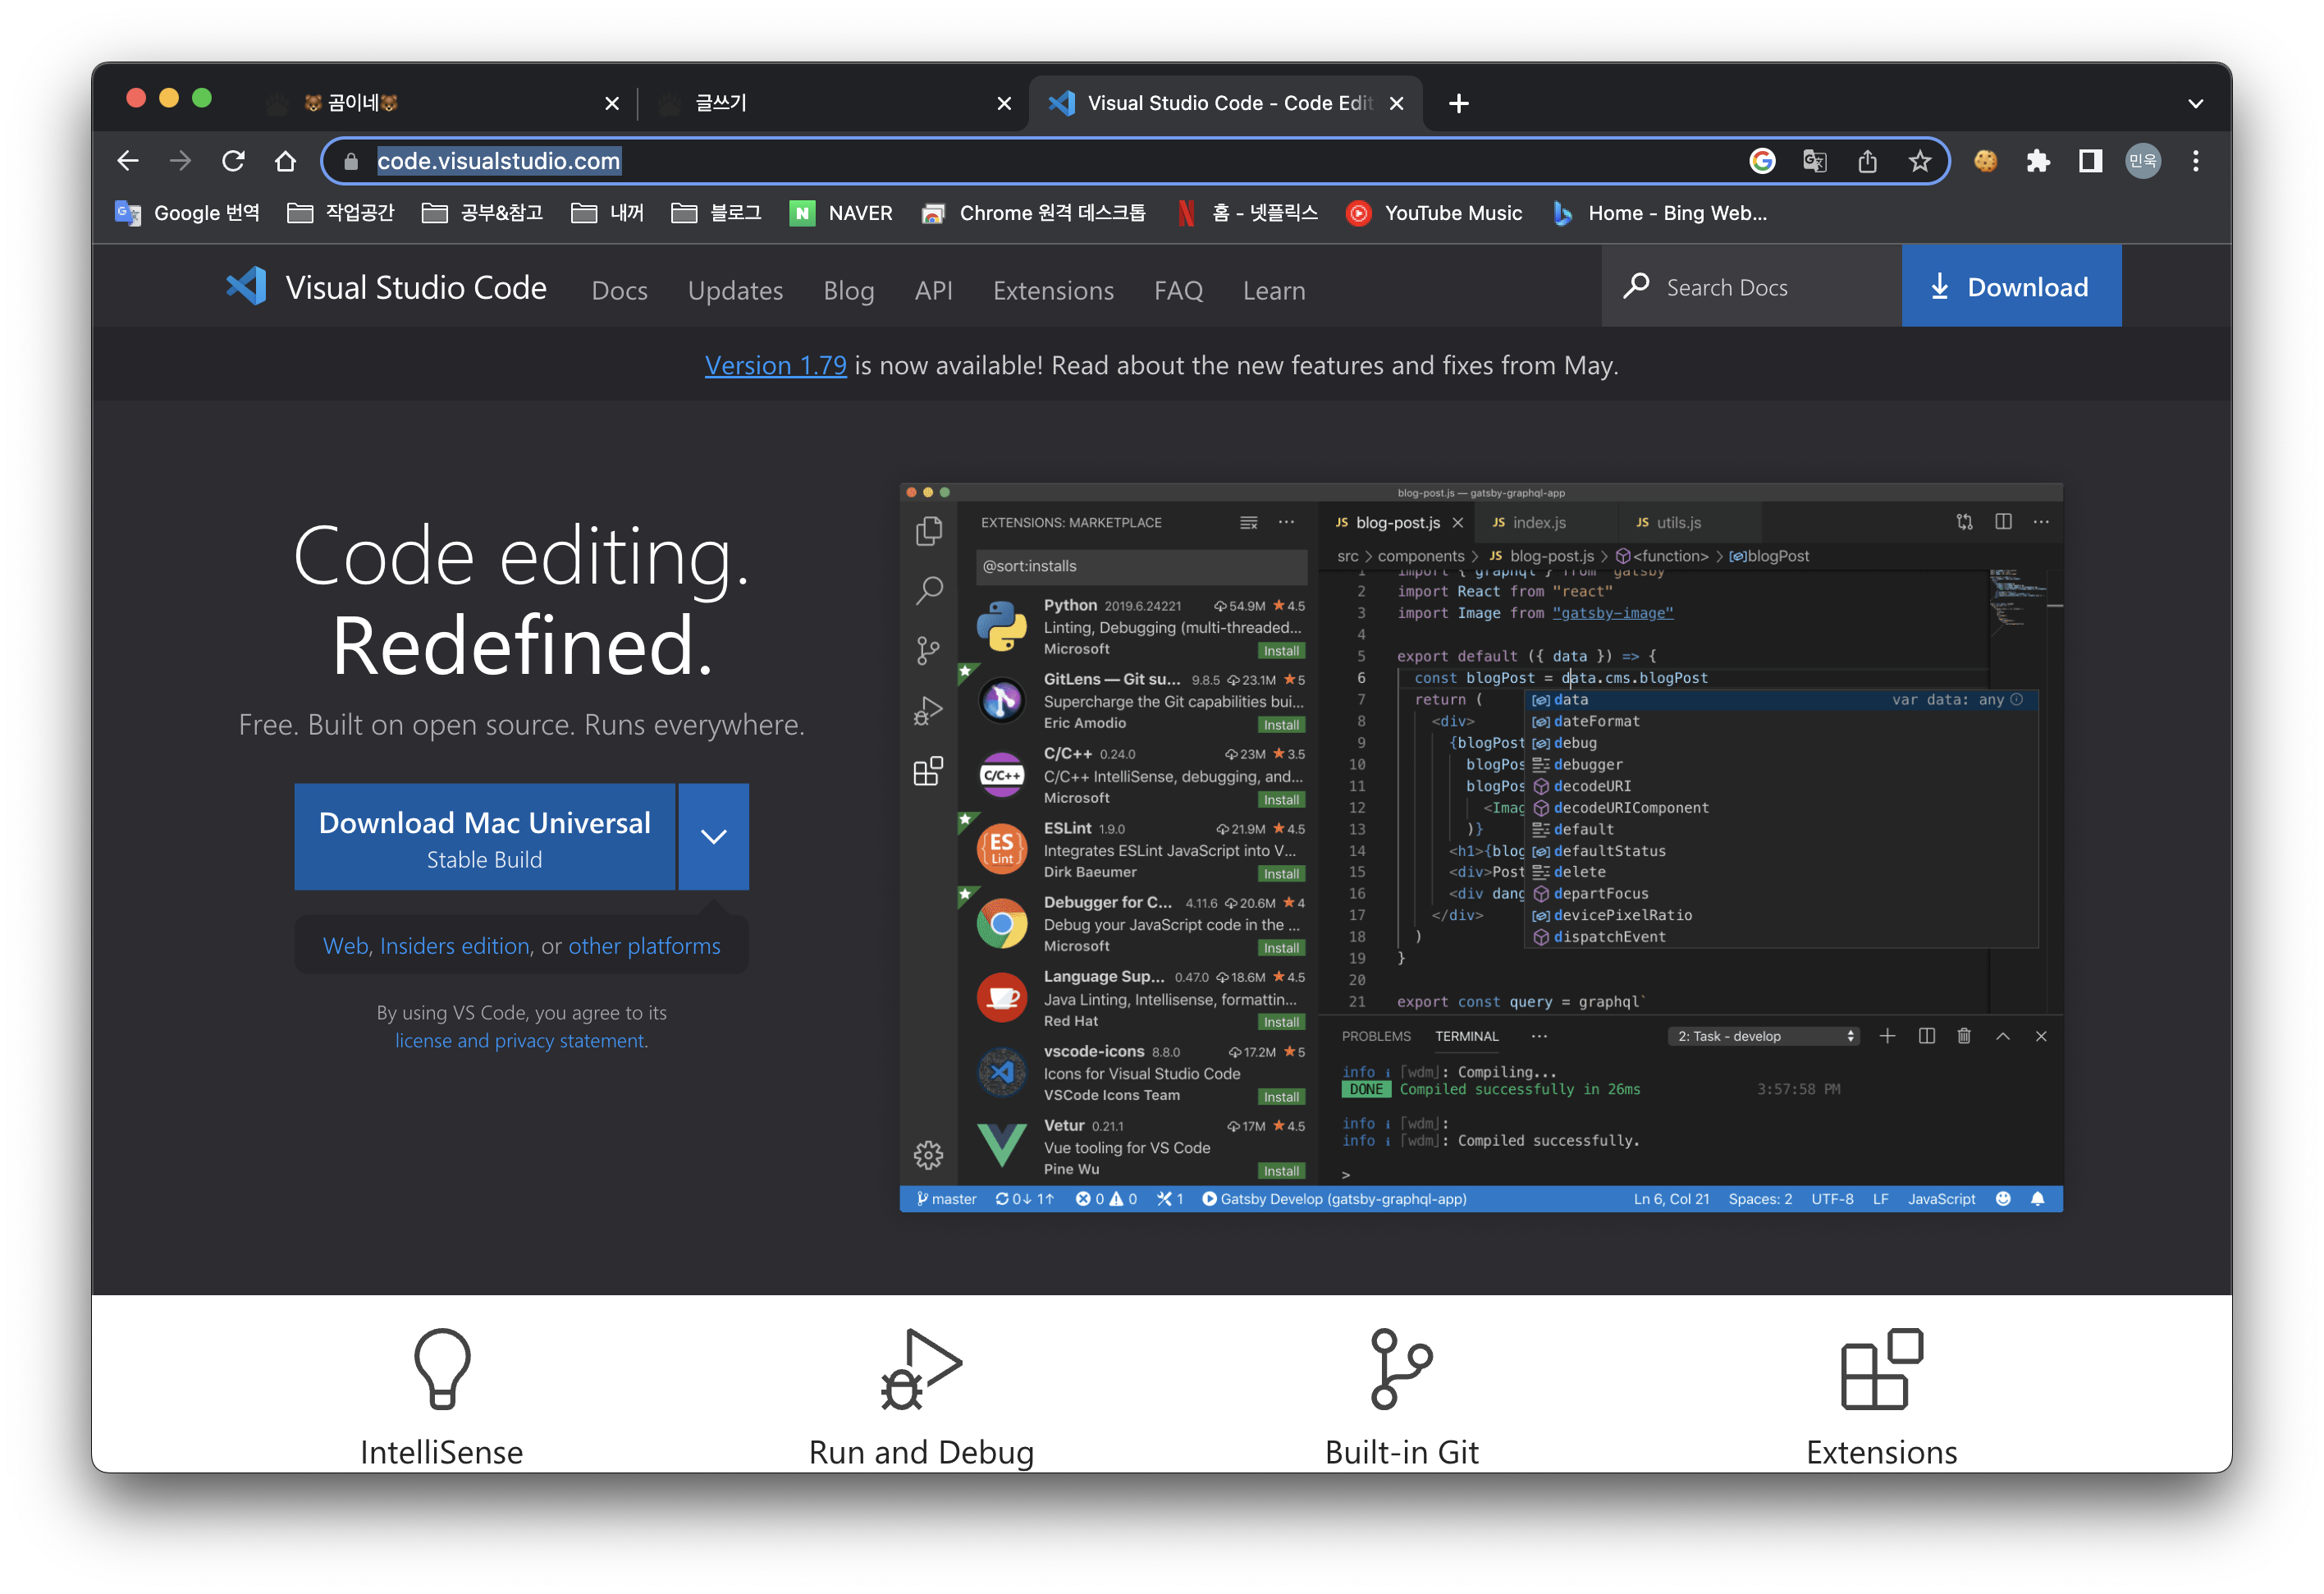Toggle the Chrome side panel icon
This screenshot has height=1594, width=2324.
(x=2090, y=161)
